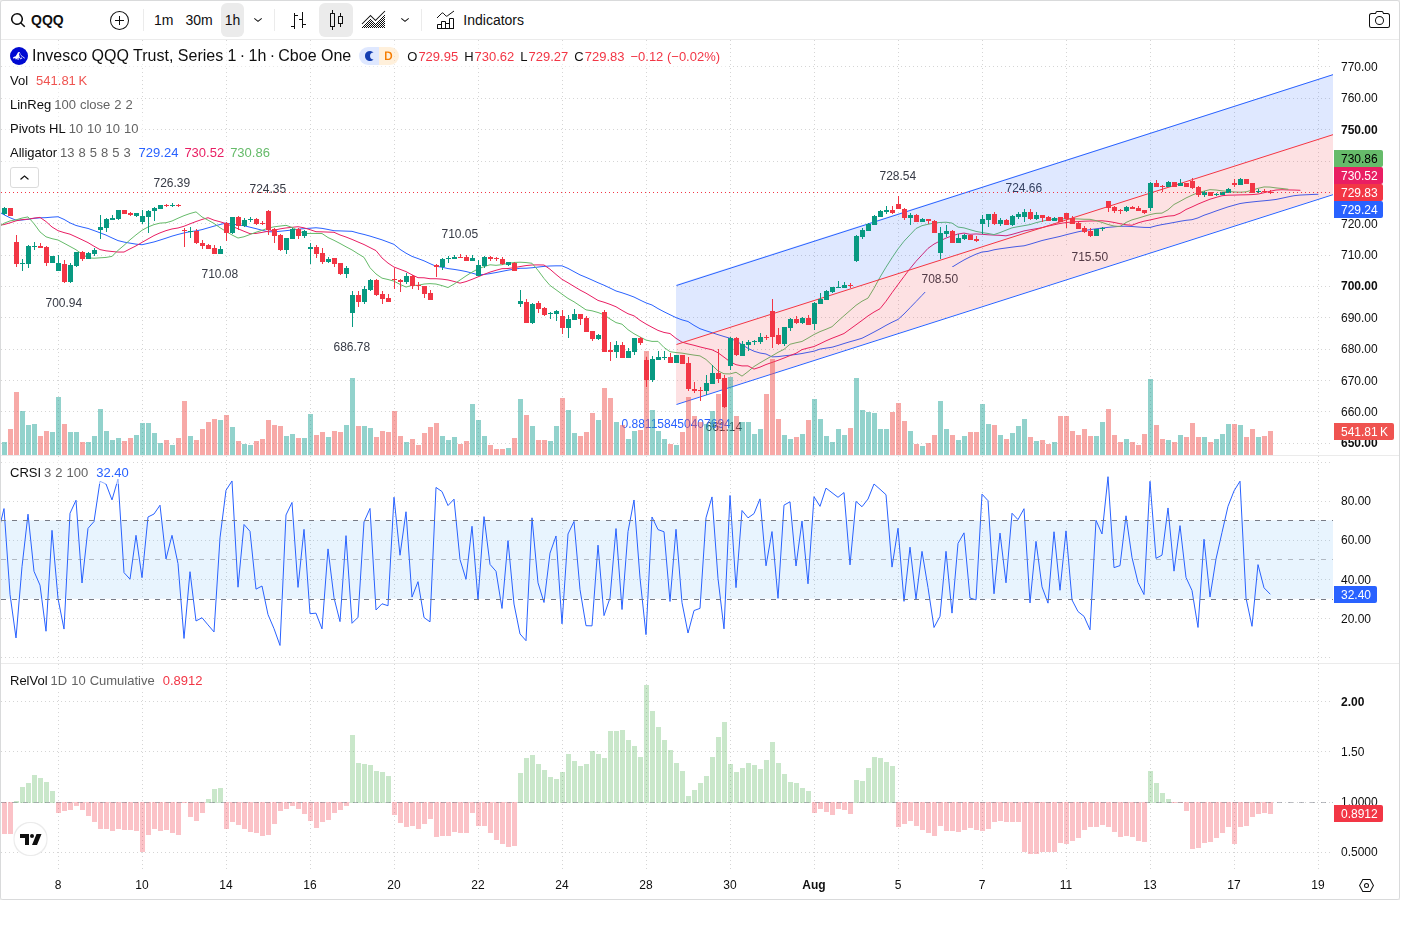This screenshot has height=950, width=1420.
Task: Select the area chart style icon
Action: 374,20
